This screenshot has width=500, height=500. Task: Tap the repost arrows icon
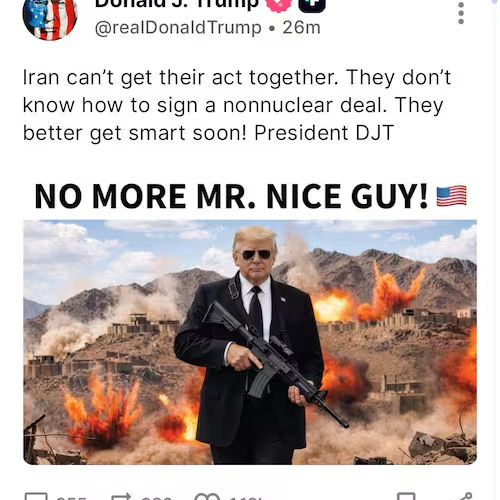122,497
